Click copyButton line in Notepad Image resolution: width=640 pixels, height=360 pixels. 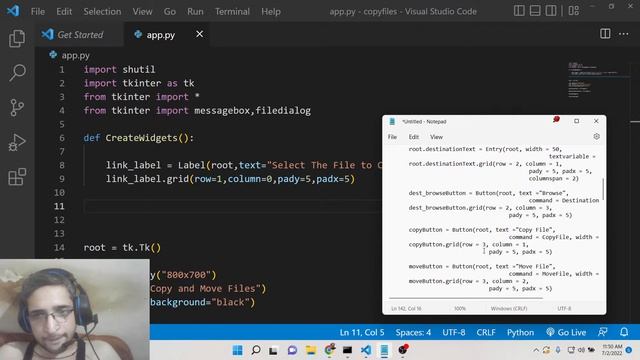coord(482,230)
